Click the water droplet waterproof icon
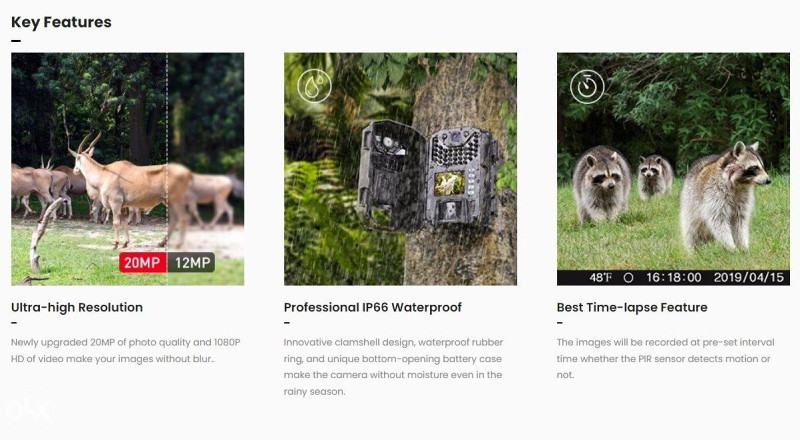800x440 pixels. (314, 86)
